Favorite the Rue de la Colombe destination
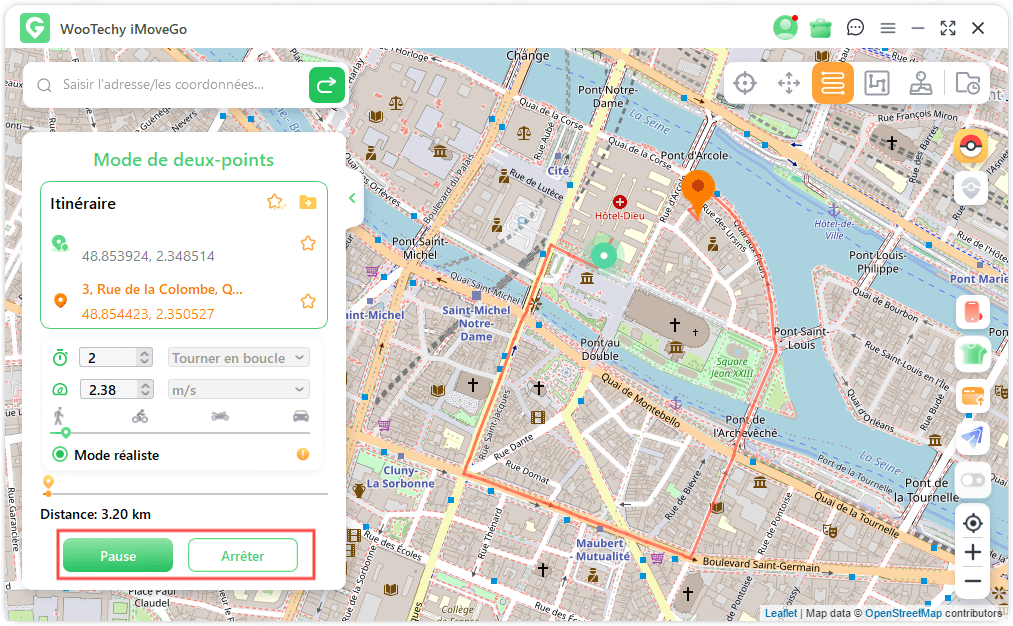The width and height of the screenshot is (1013, 626). pyautogui.click(x=308, y=301)
